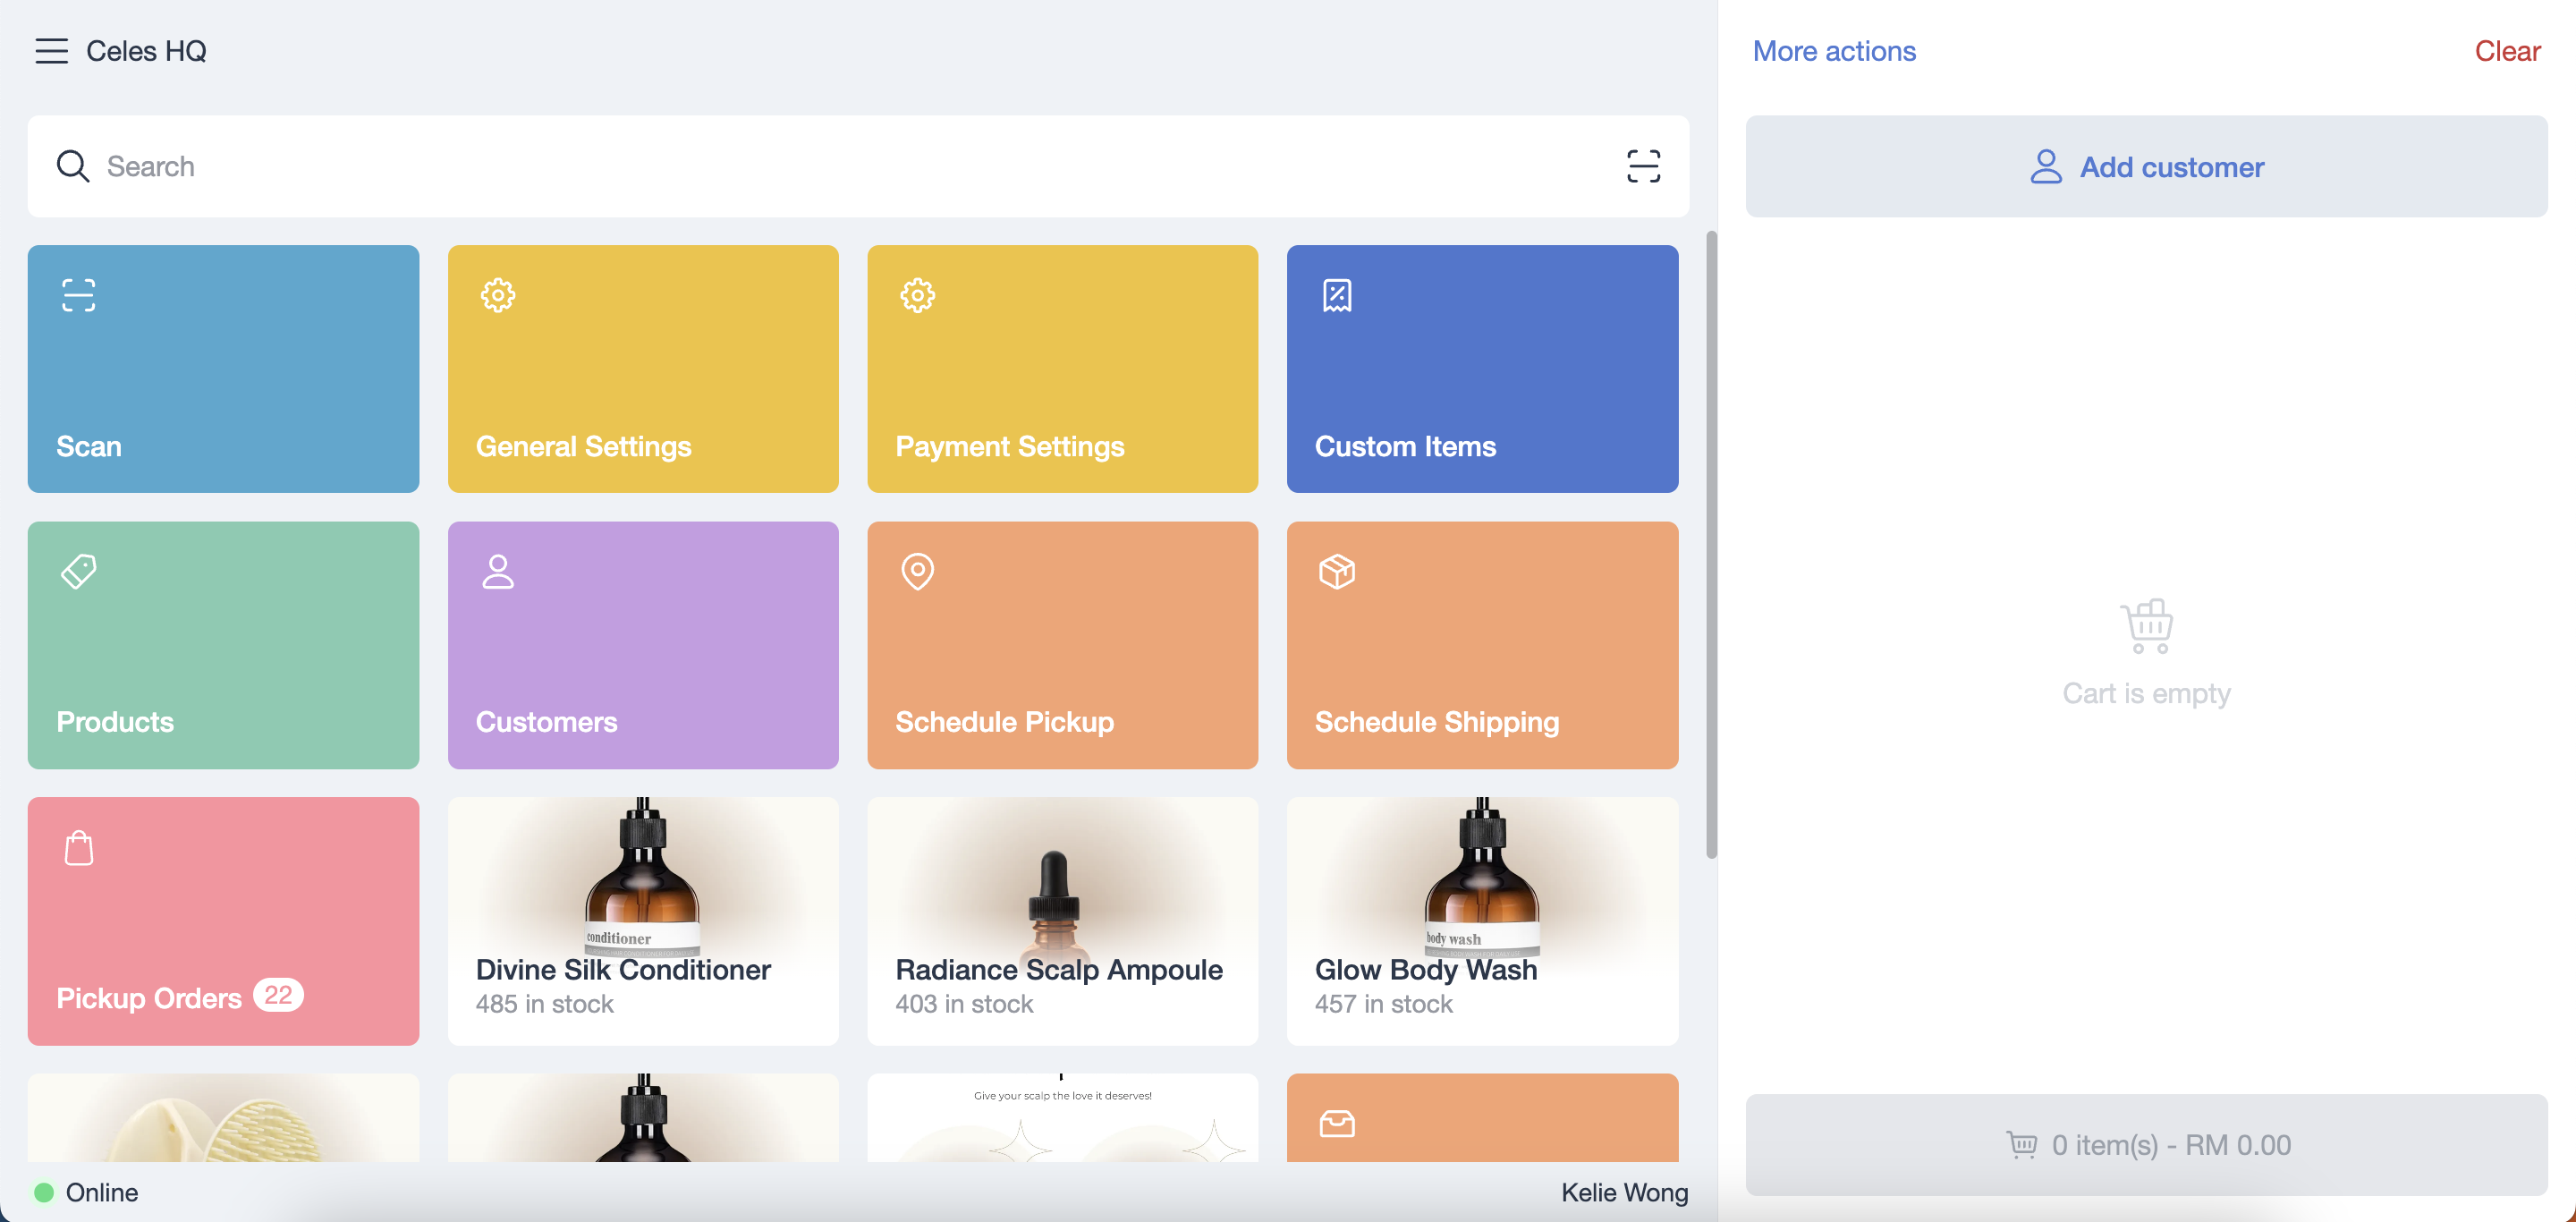The width and height of the screenshot is (2576, 1222).
Task: Click the Add customer button
Action: 2146,166
